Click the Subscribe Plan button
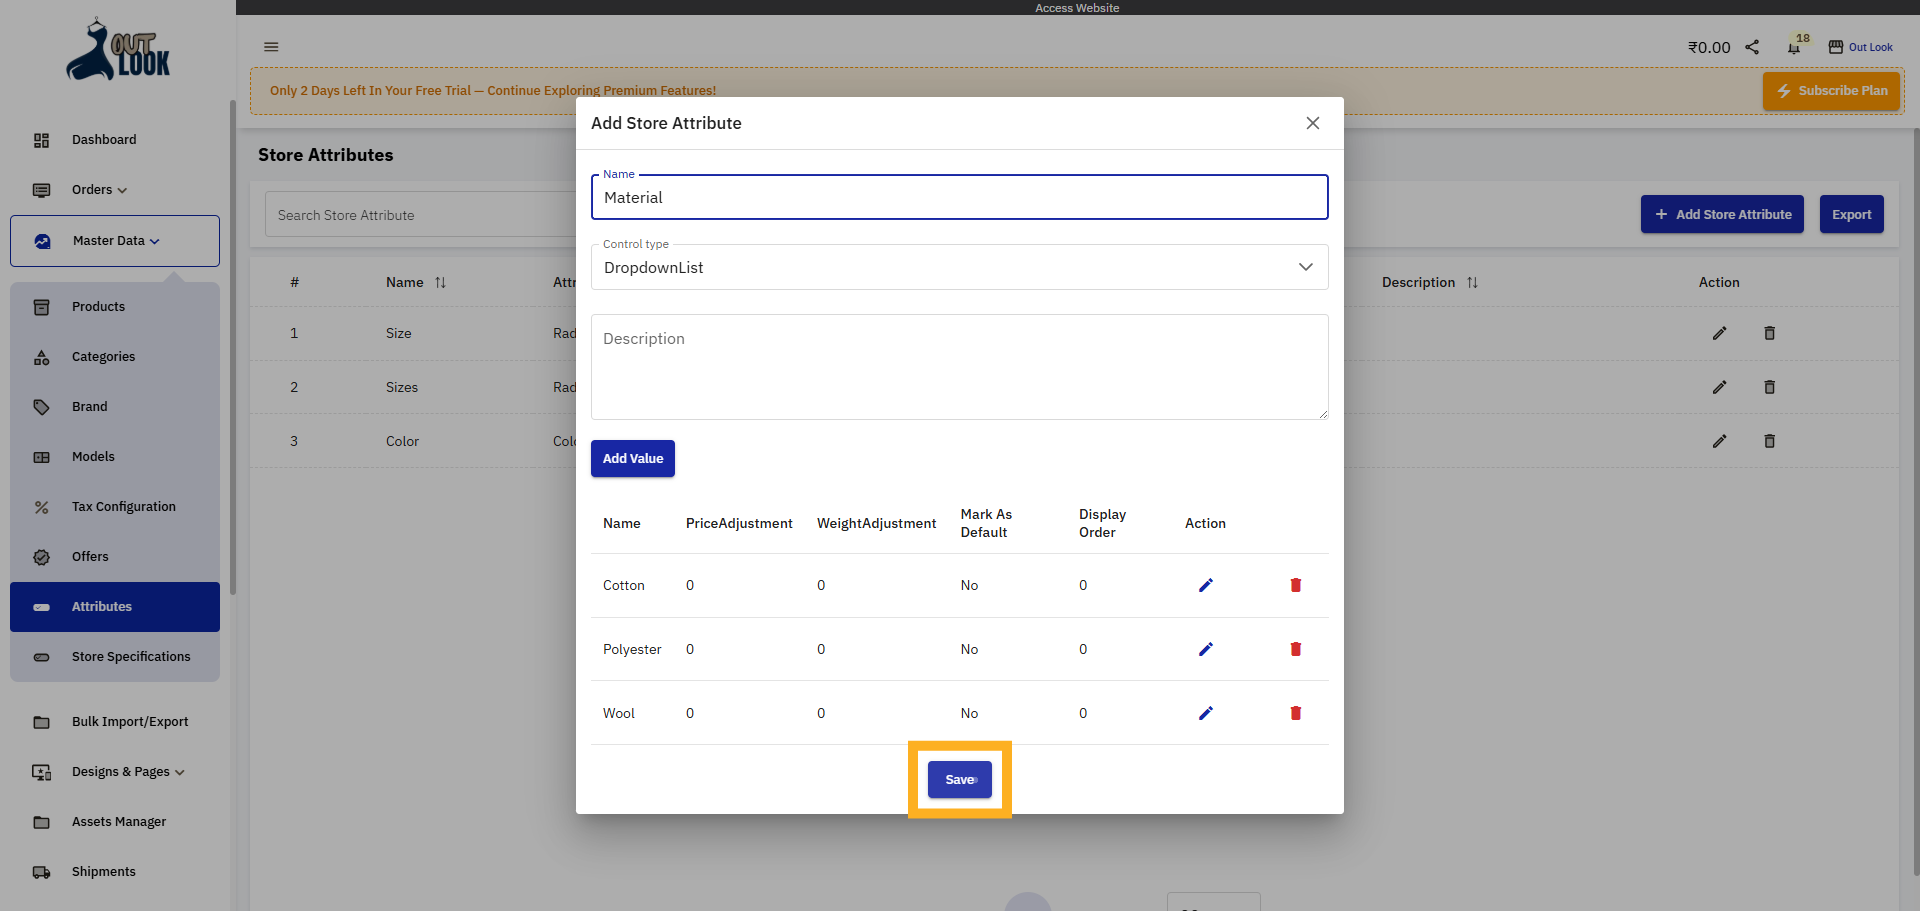This screenshot has width=1920, height=911. (1831, 90)
